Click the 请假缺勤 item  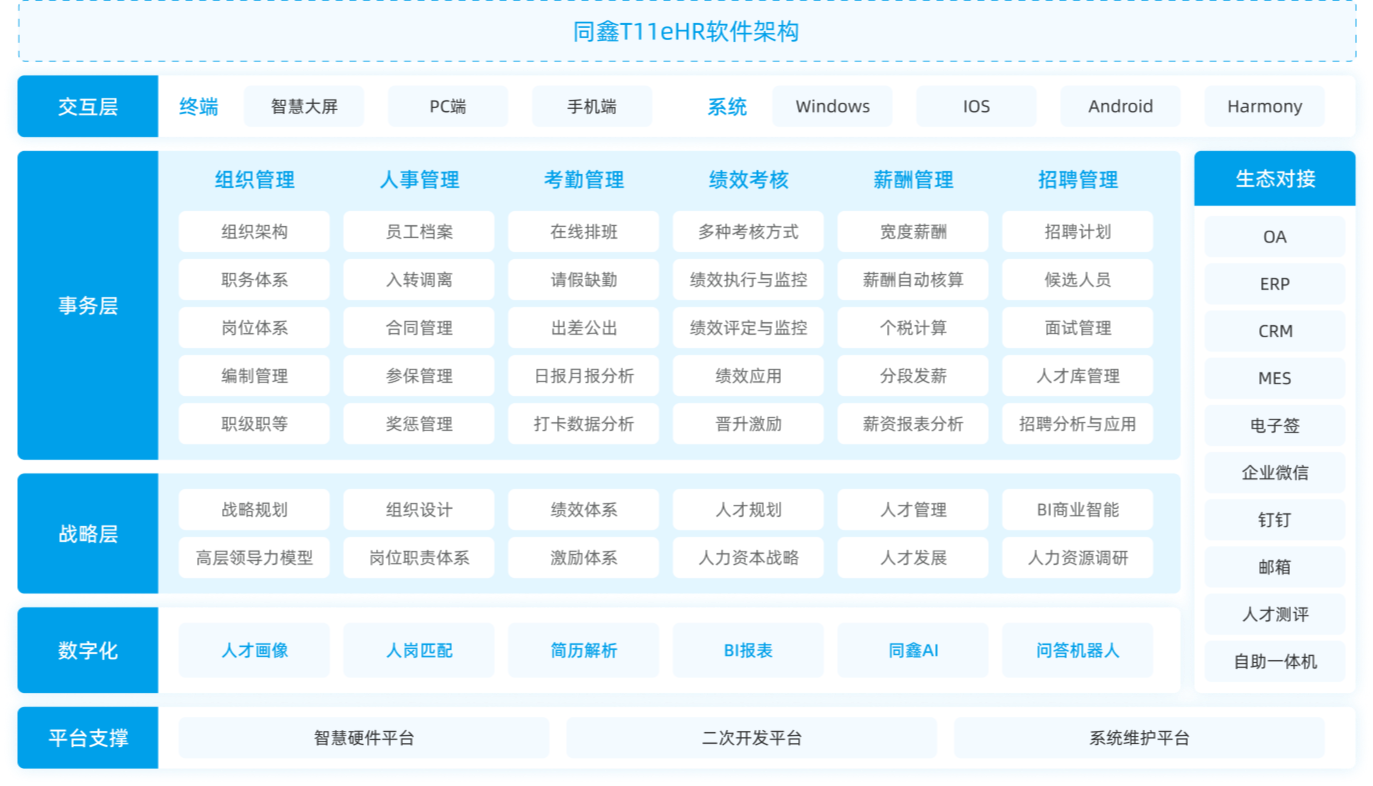(584, 279)
